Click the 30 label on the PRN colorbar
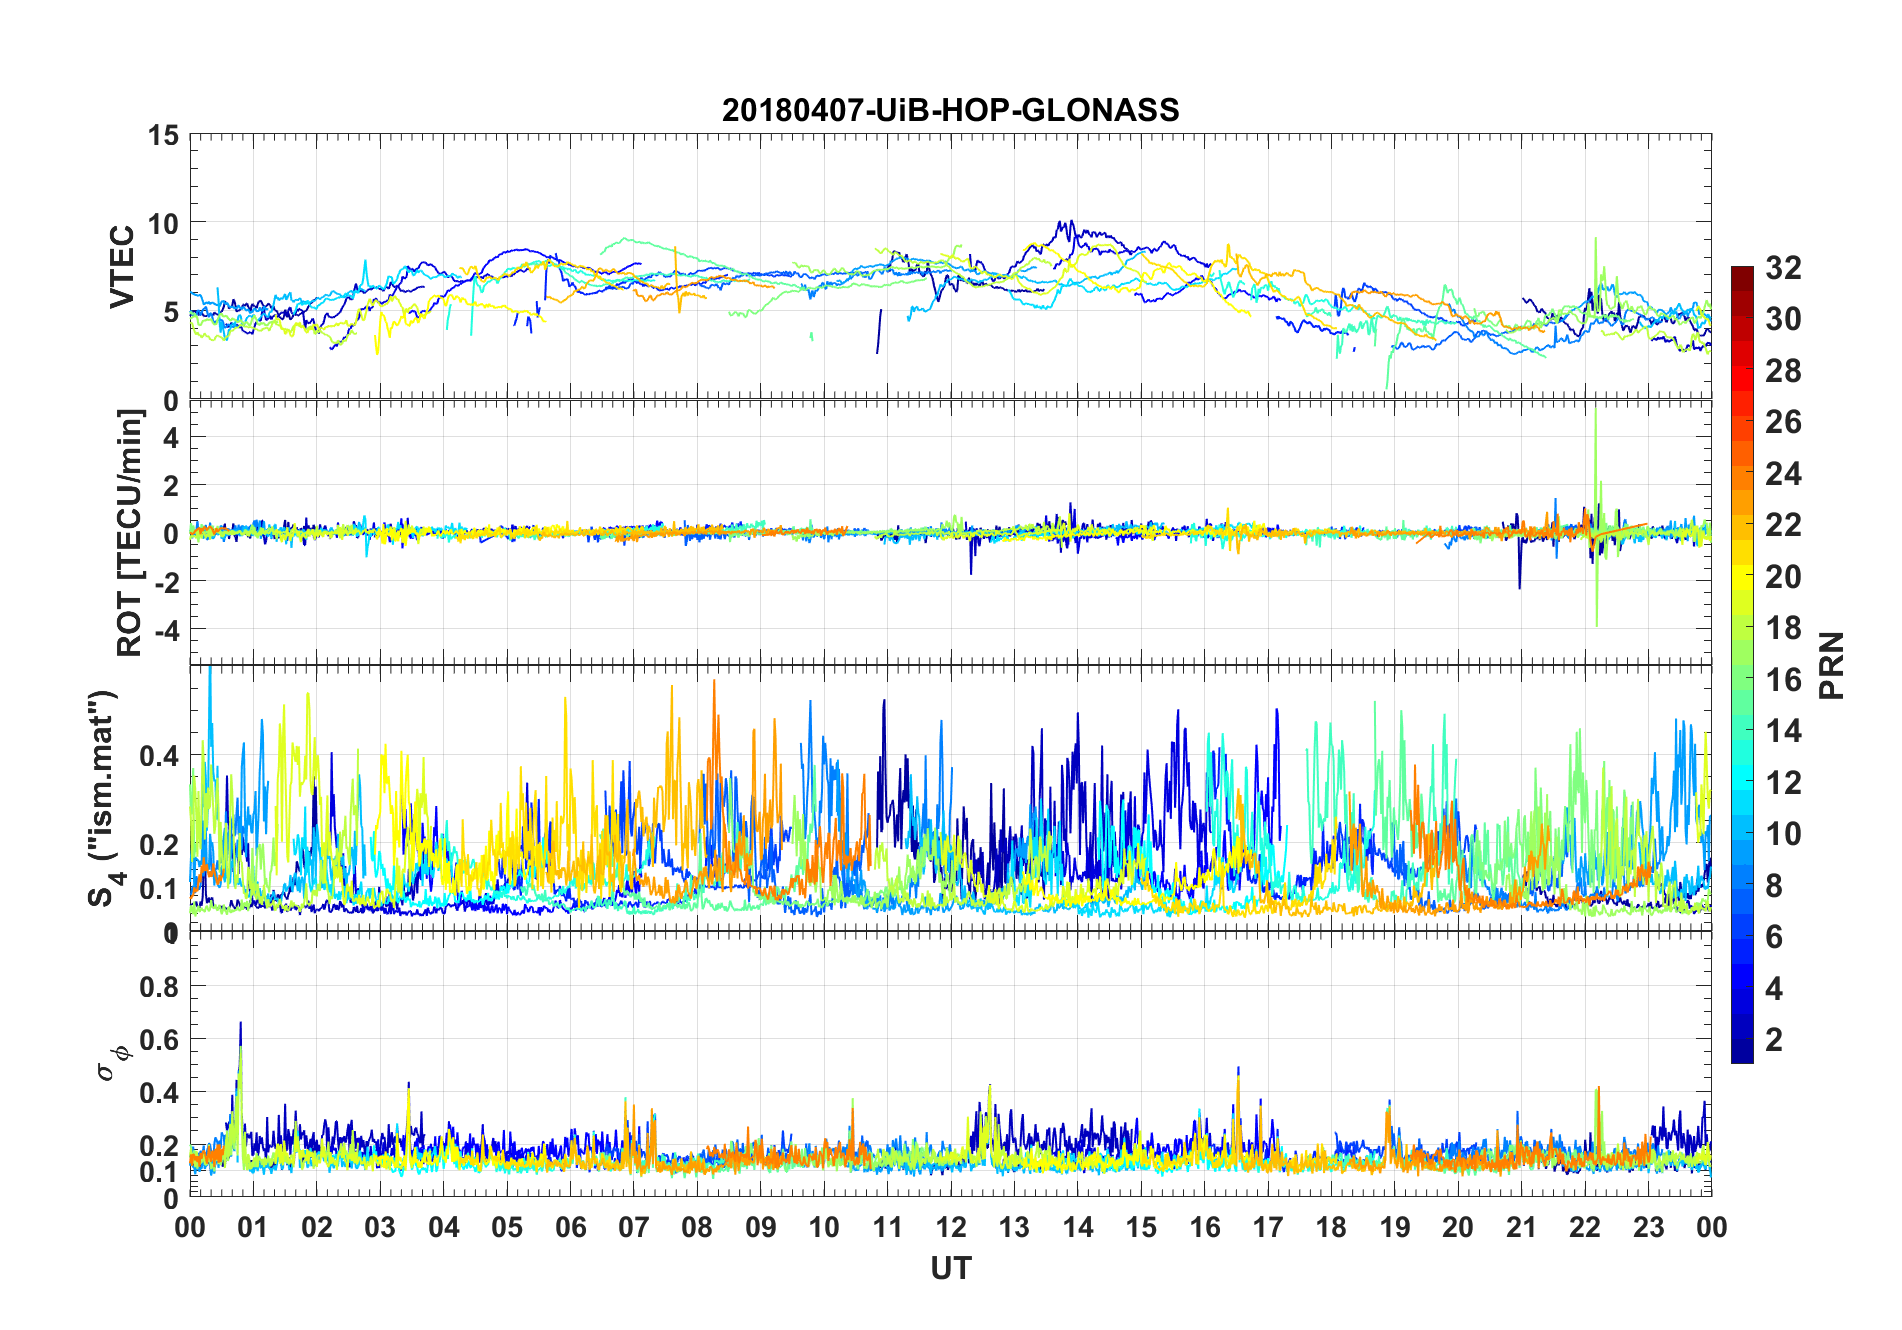 pyautogui.click(x=1784, y=319)
